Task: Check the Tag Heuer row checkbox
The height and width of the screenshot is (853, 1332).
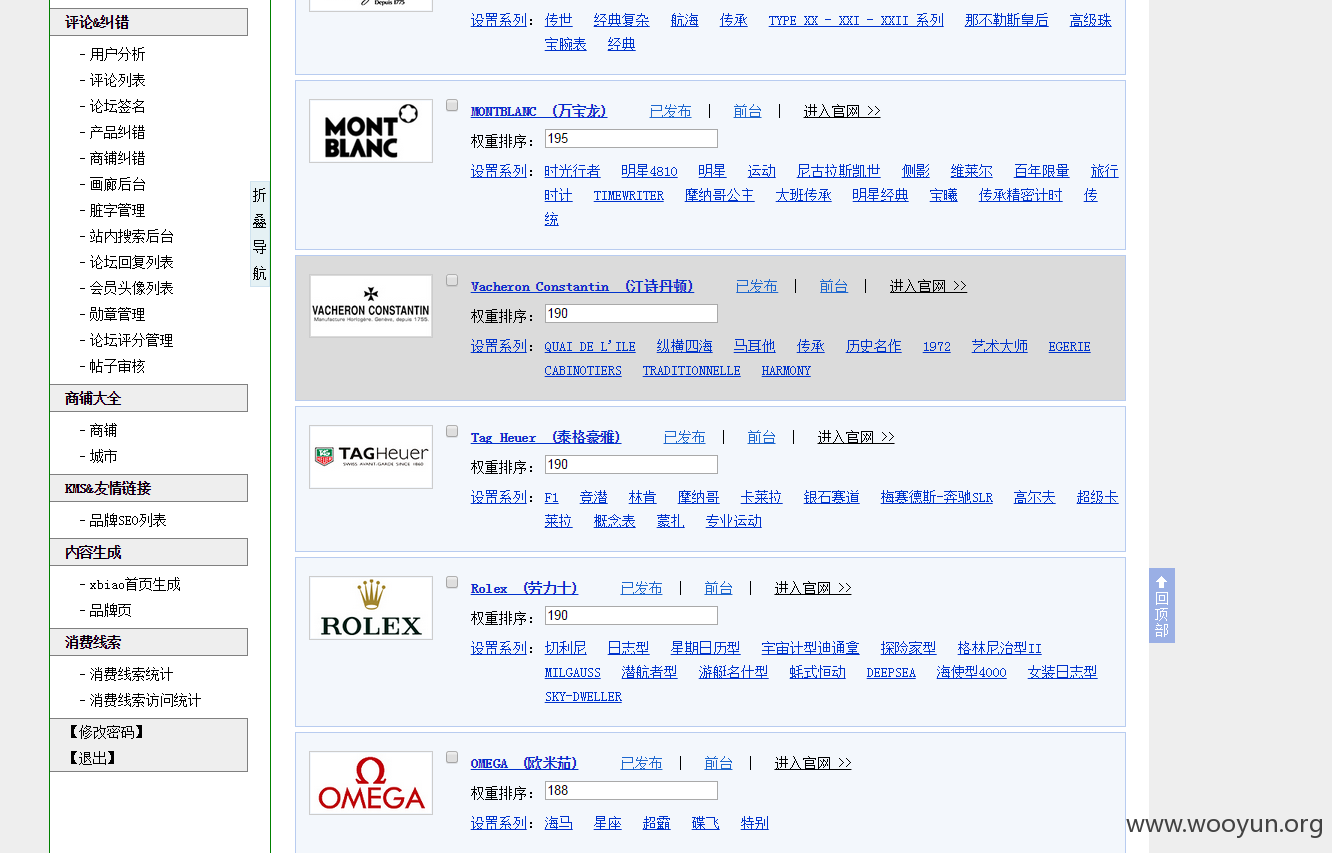Action: click(452, 431)
